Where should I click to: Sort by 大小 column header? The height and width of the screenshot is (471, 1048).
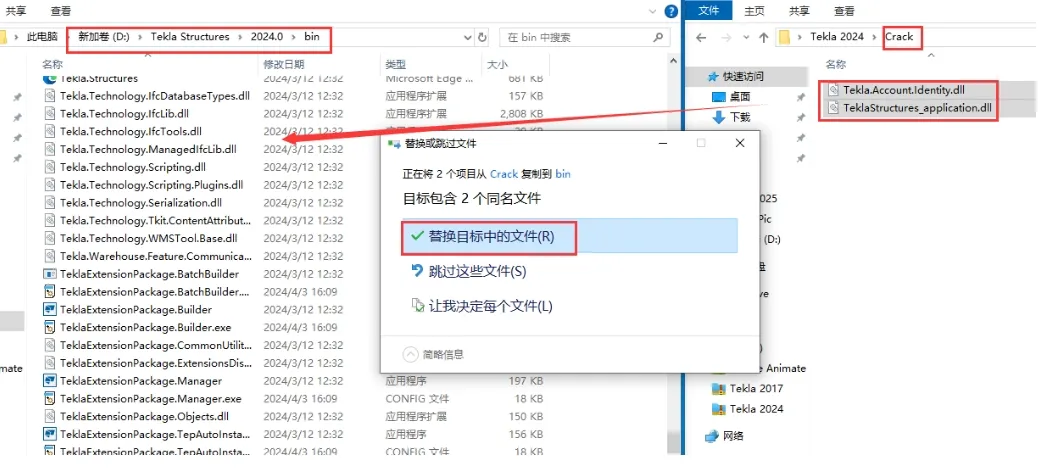click(497, 64)
